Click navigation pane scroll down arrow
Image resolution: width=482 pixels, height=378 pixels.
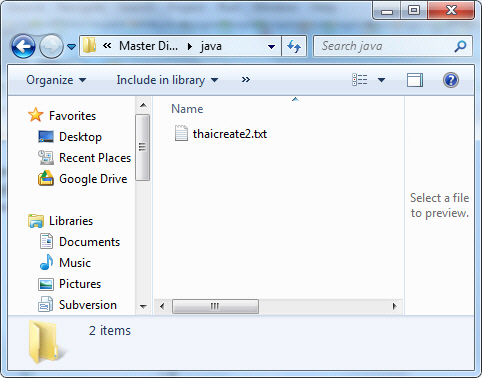click(143, 306)
